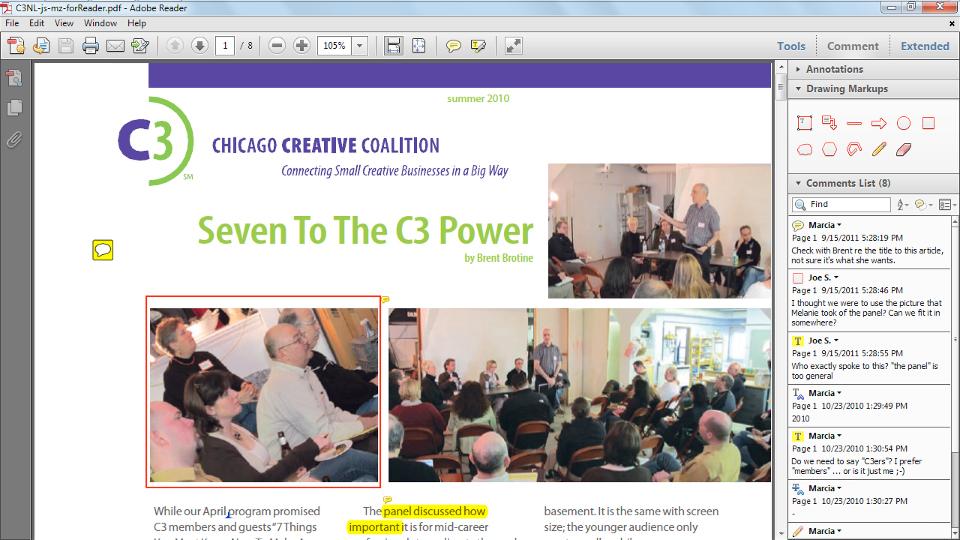Open the Extended pane
This screenshot has height=540, width=960.
(x=924, y=46)
